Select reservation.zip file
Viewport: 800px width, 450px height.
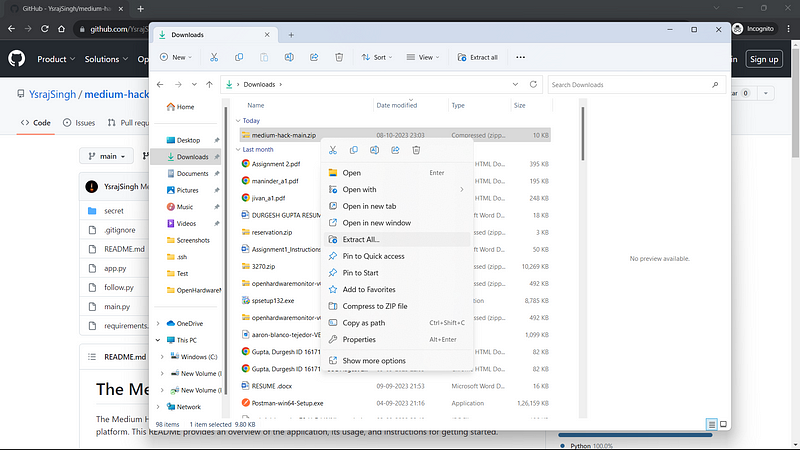click(x=272, y=232)
